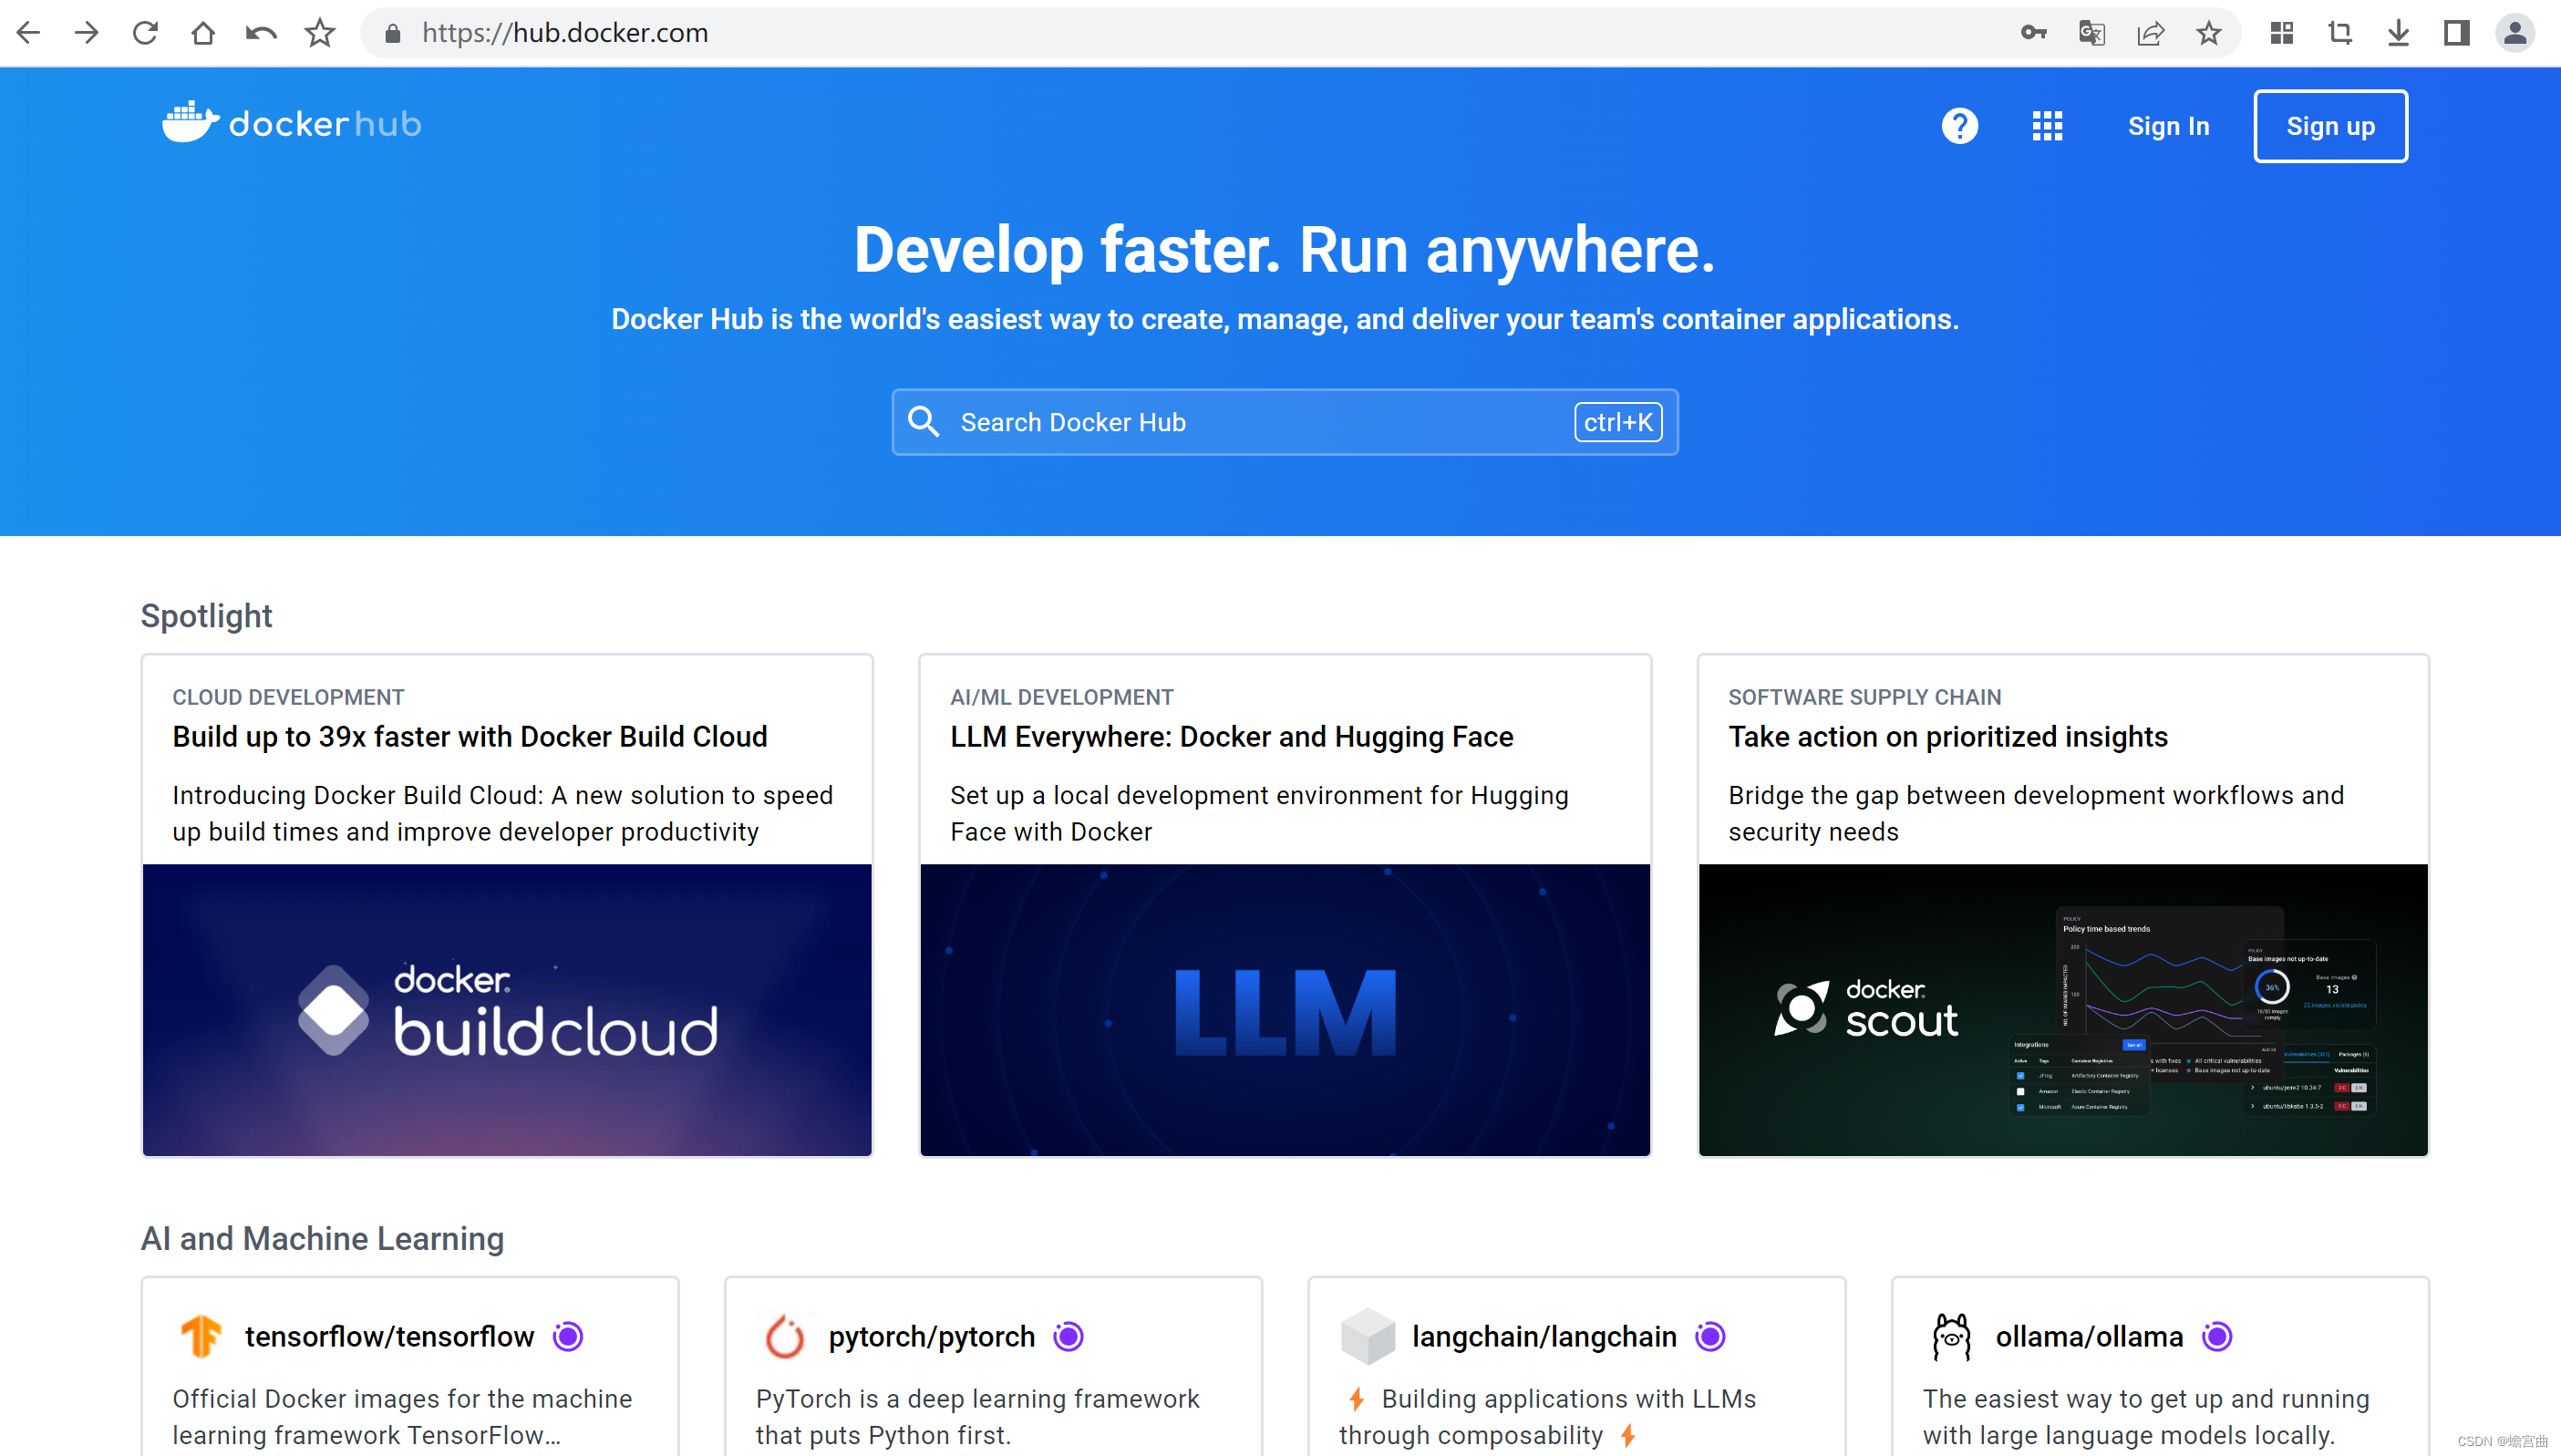Click the docker buildcloud banner image
Viewport: 2561px width, 1456px height.
click(507, 1010)
